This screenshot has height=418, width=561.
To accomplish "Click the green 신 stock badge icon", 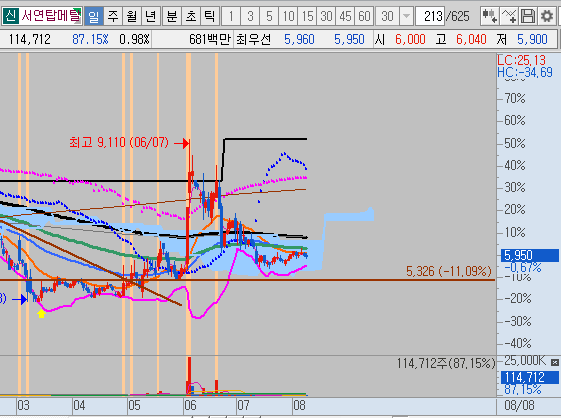I will coord(10,16).
